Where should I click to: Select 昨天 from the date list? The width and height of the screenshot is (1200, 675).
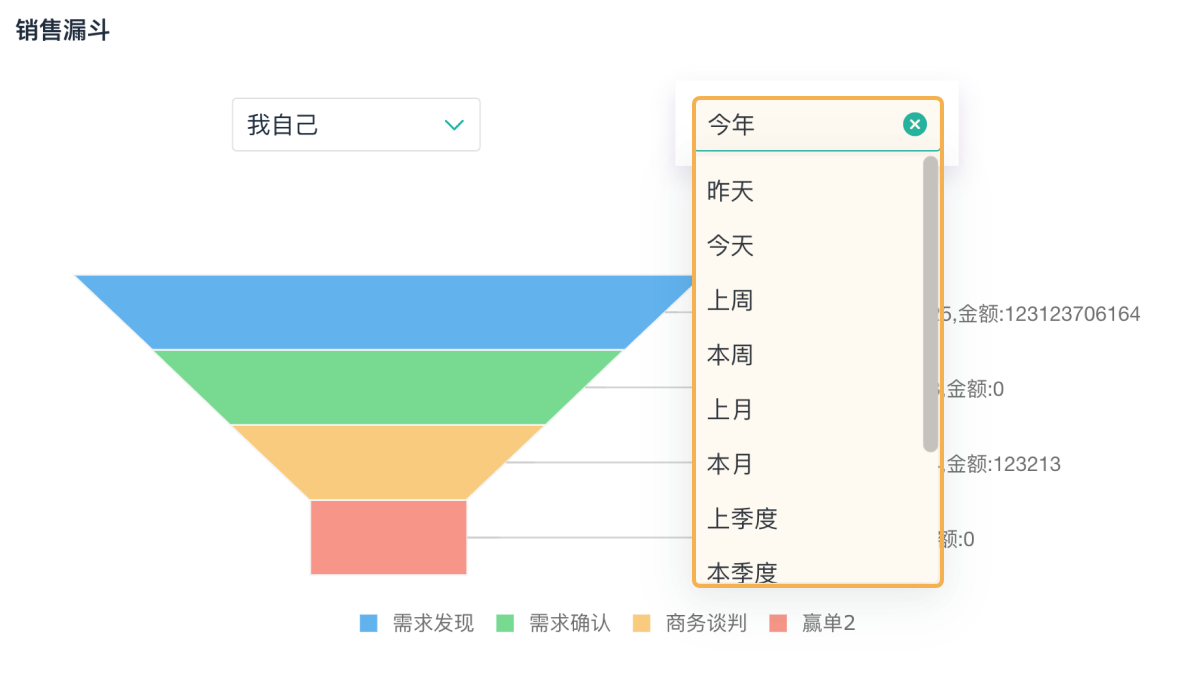pos(730,191)
